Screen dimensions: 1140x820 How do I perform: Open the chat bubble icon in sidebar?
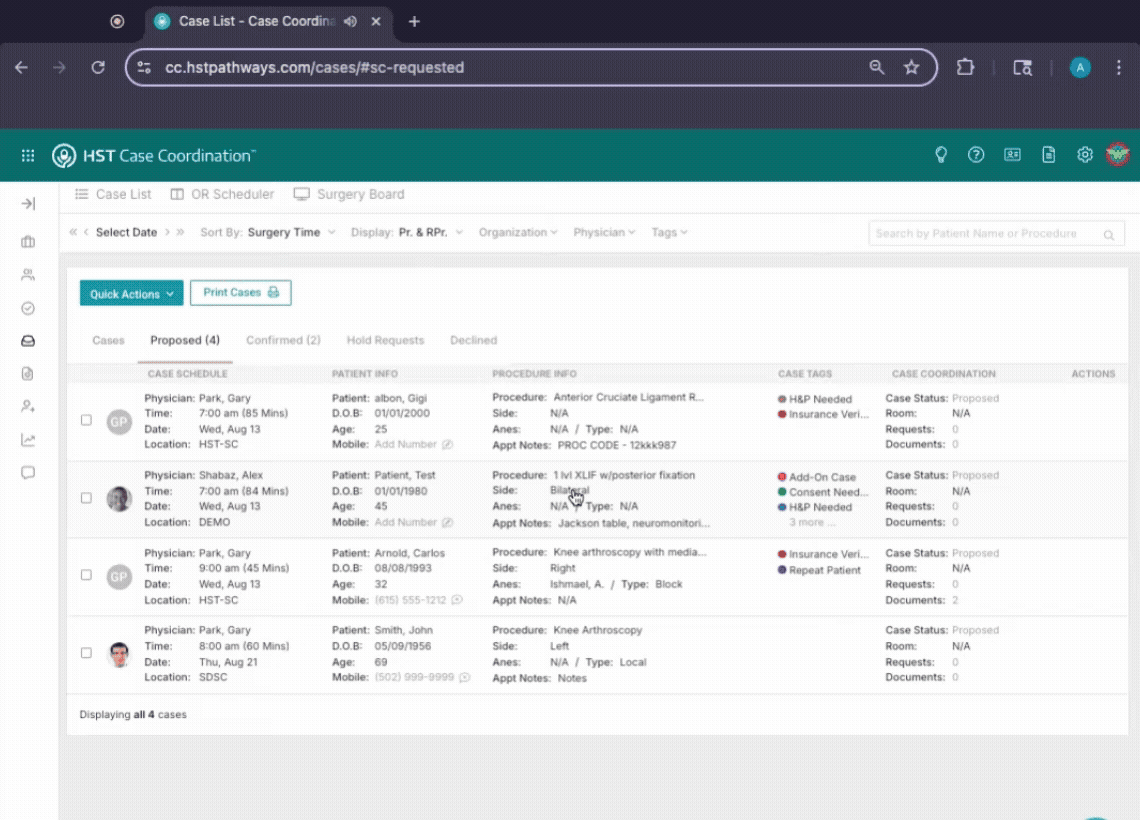(28, 473)
